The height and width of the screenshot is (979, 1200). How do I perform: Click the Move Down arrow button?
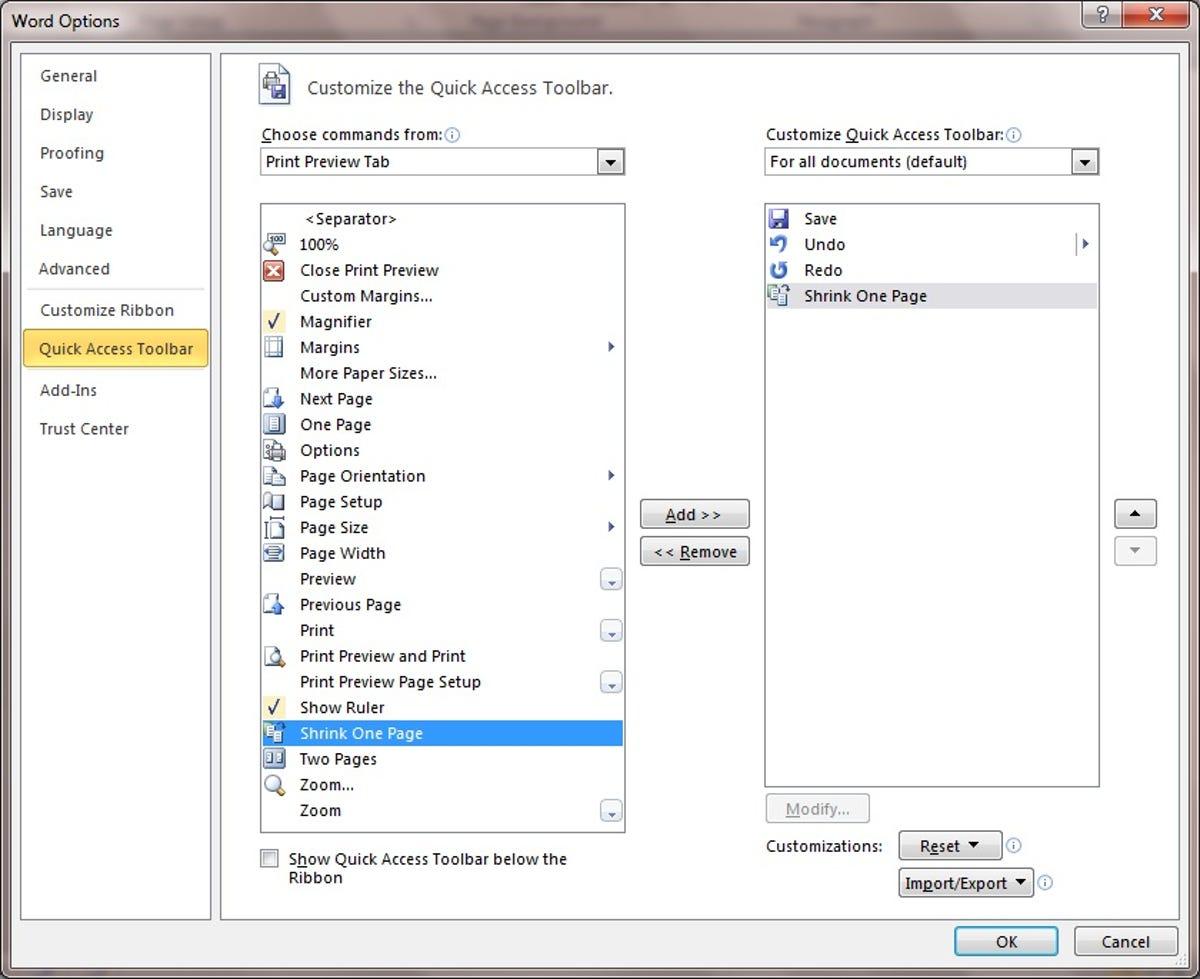(x=1135, y=551)
